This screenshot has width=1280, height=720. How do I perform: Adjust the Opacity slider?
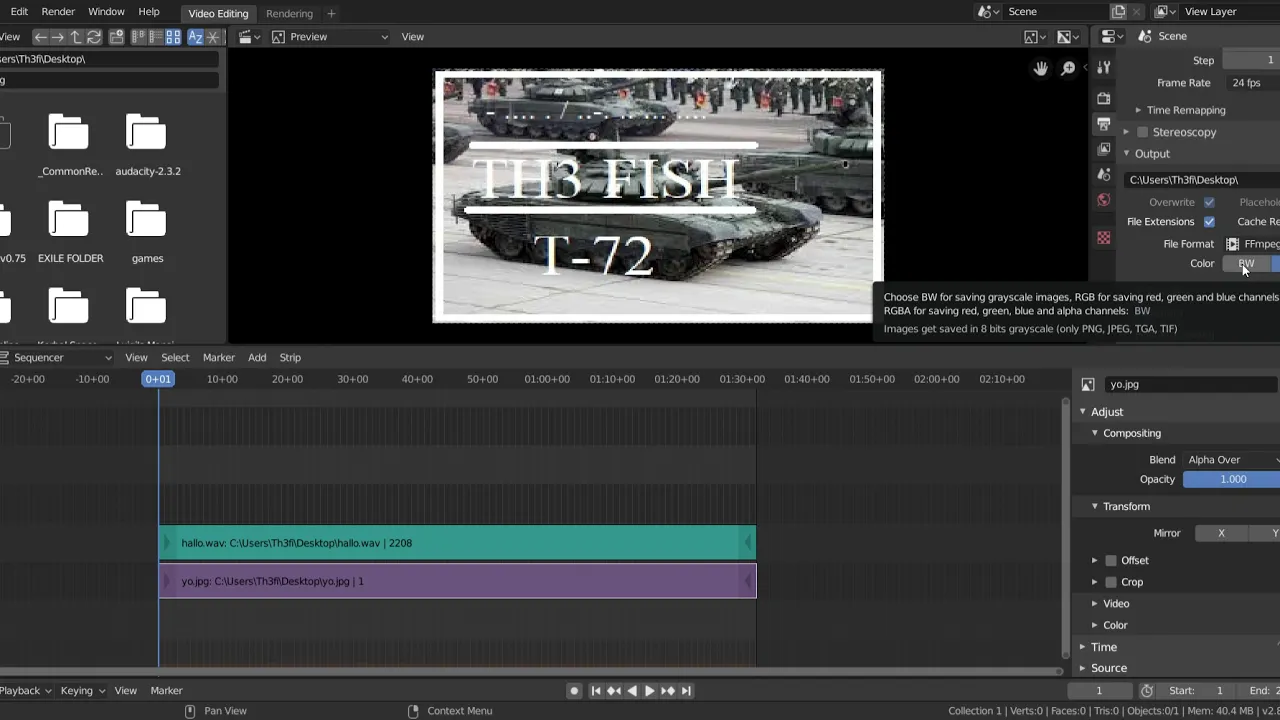pyautogui.click(x=1231, y=480)
